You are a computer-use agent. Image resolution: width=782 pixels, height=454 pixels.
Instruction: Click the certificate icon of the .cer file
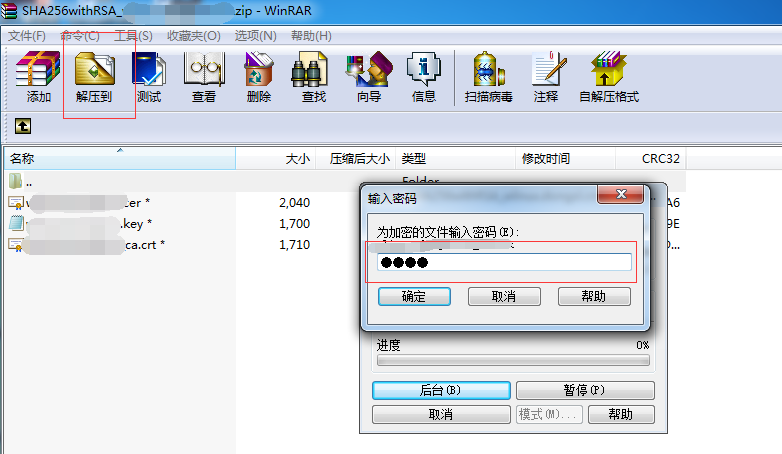tap(15, 203)
